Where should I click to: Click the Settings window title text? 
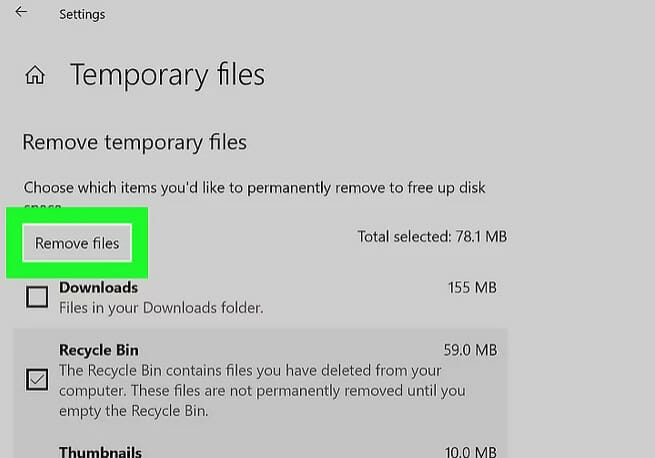[82, 15]
